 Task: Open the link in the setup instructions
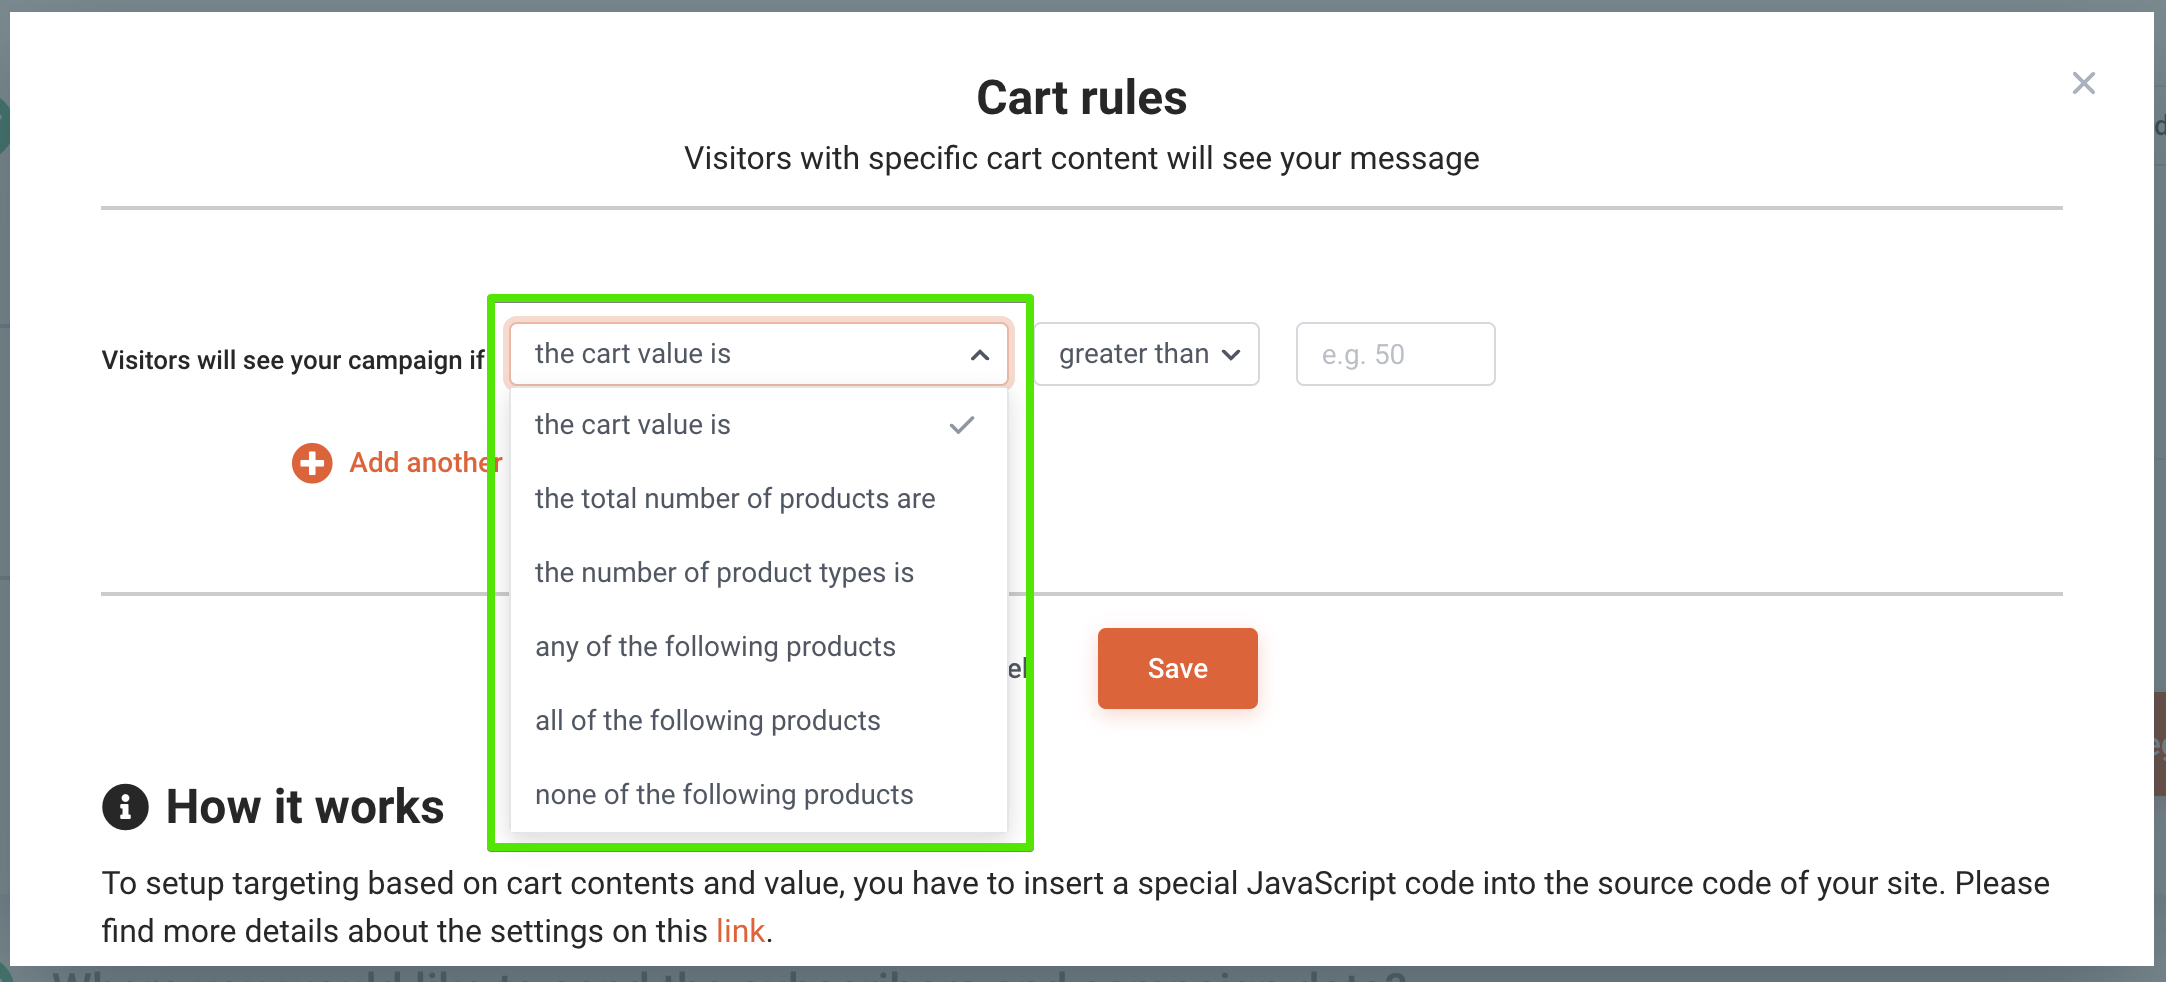[741, 931]
